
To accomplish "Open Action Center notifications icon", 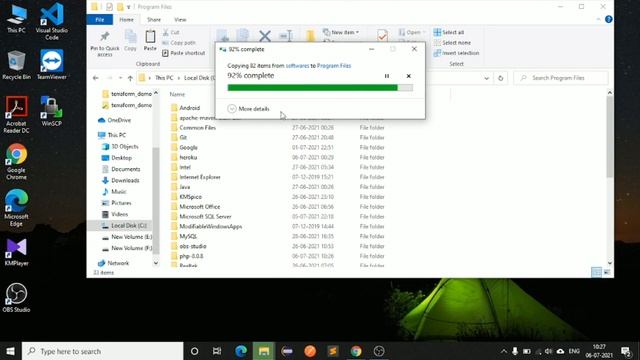I will (626, 351).
